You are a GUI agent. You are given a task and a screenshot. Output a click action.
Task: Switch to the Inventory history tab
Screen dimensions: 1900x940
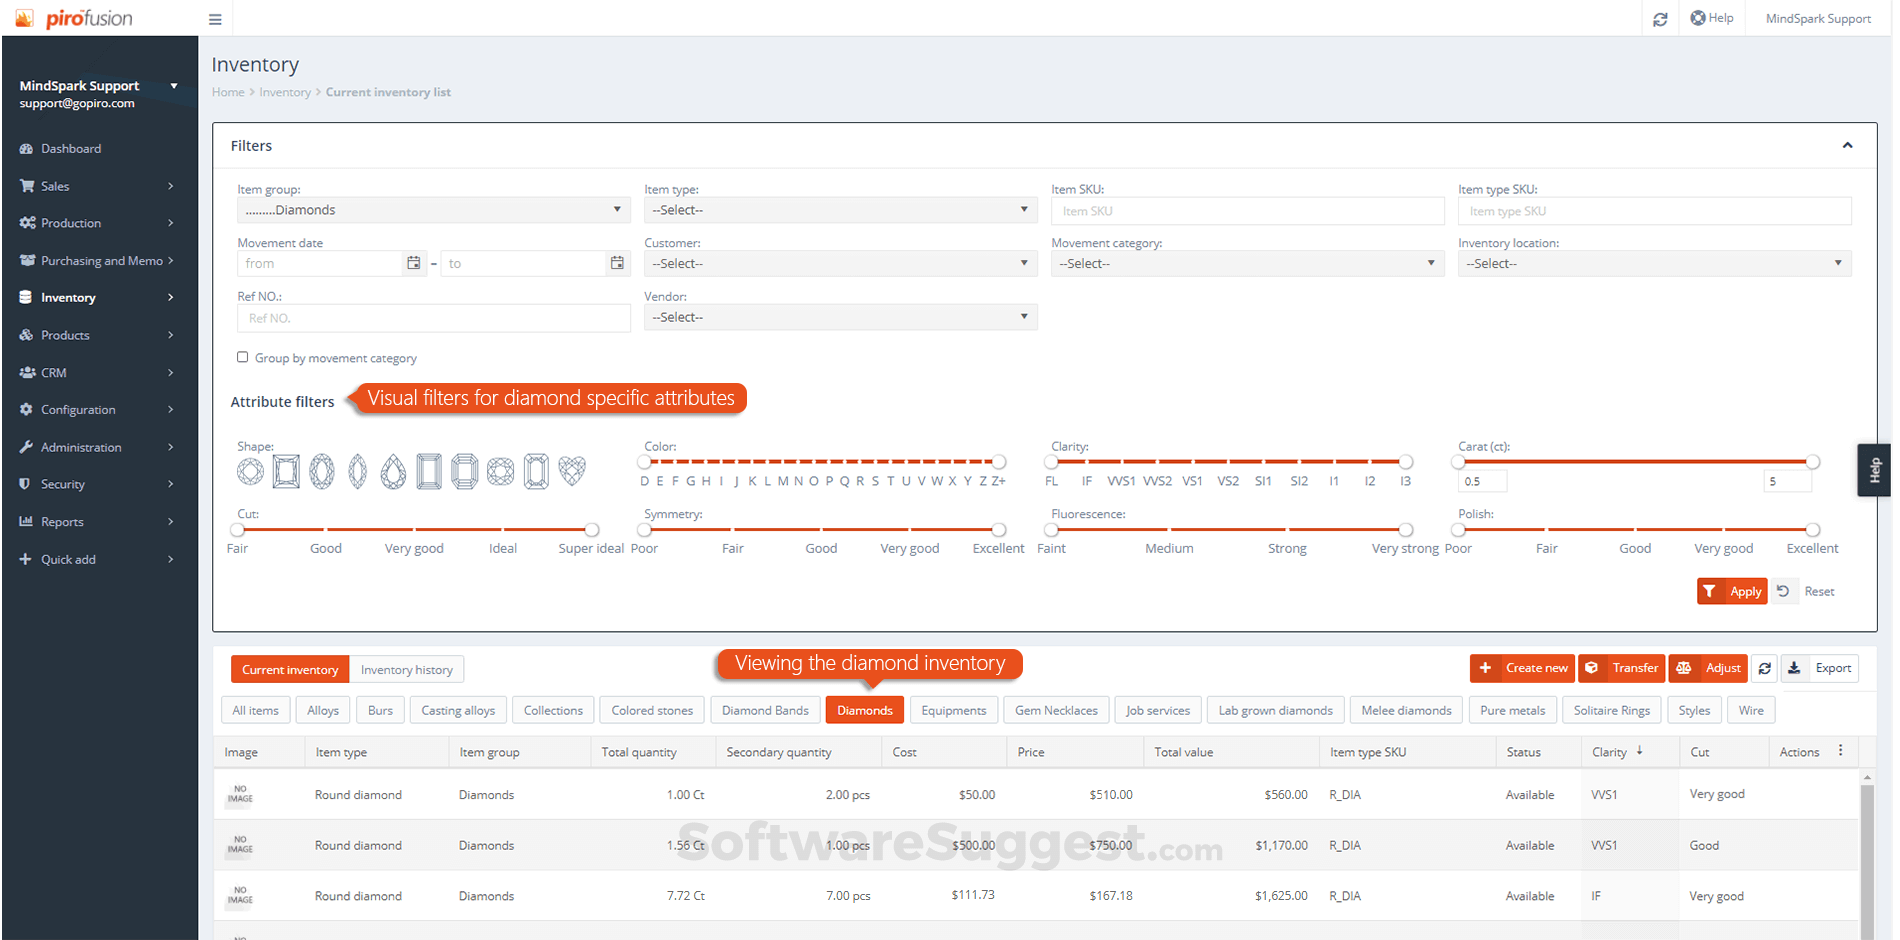click(406, 669)
